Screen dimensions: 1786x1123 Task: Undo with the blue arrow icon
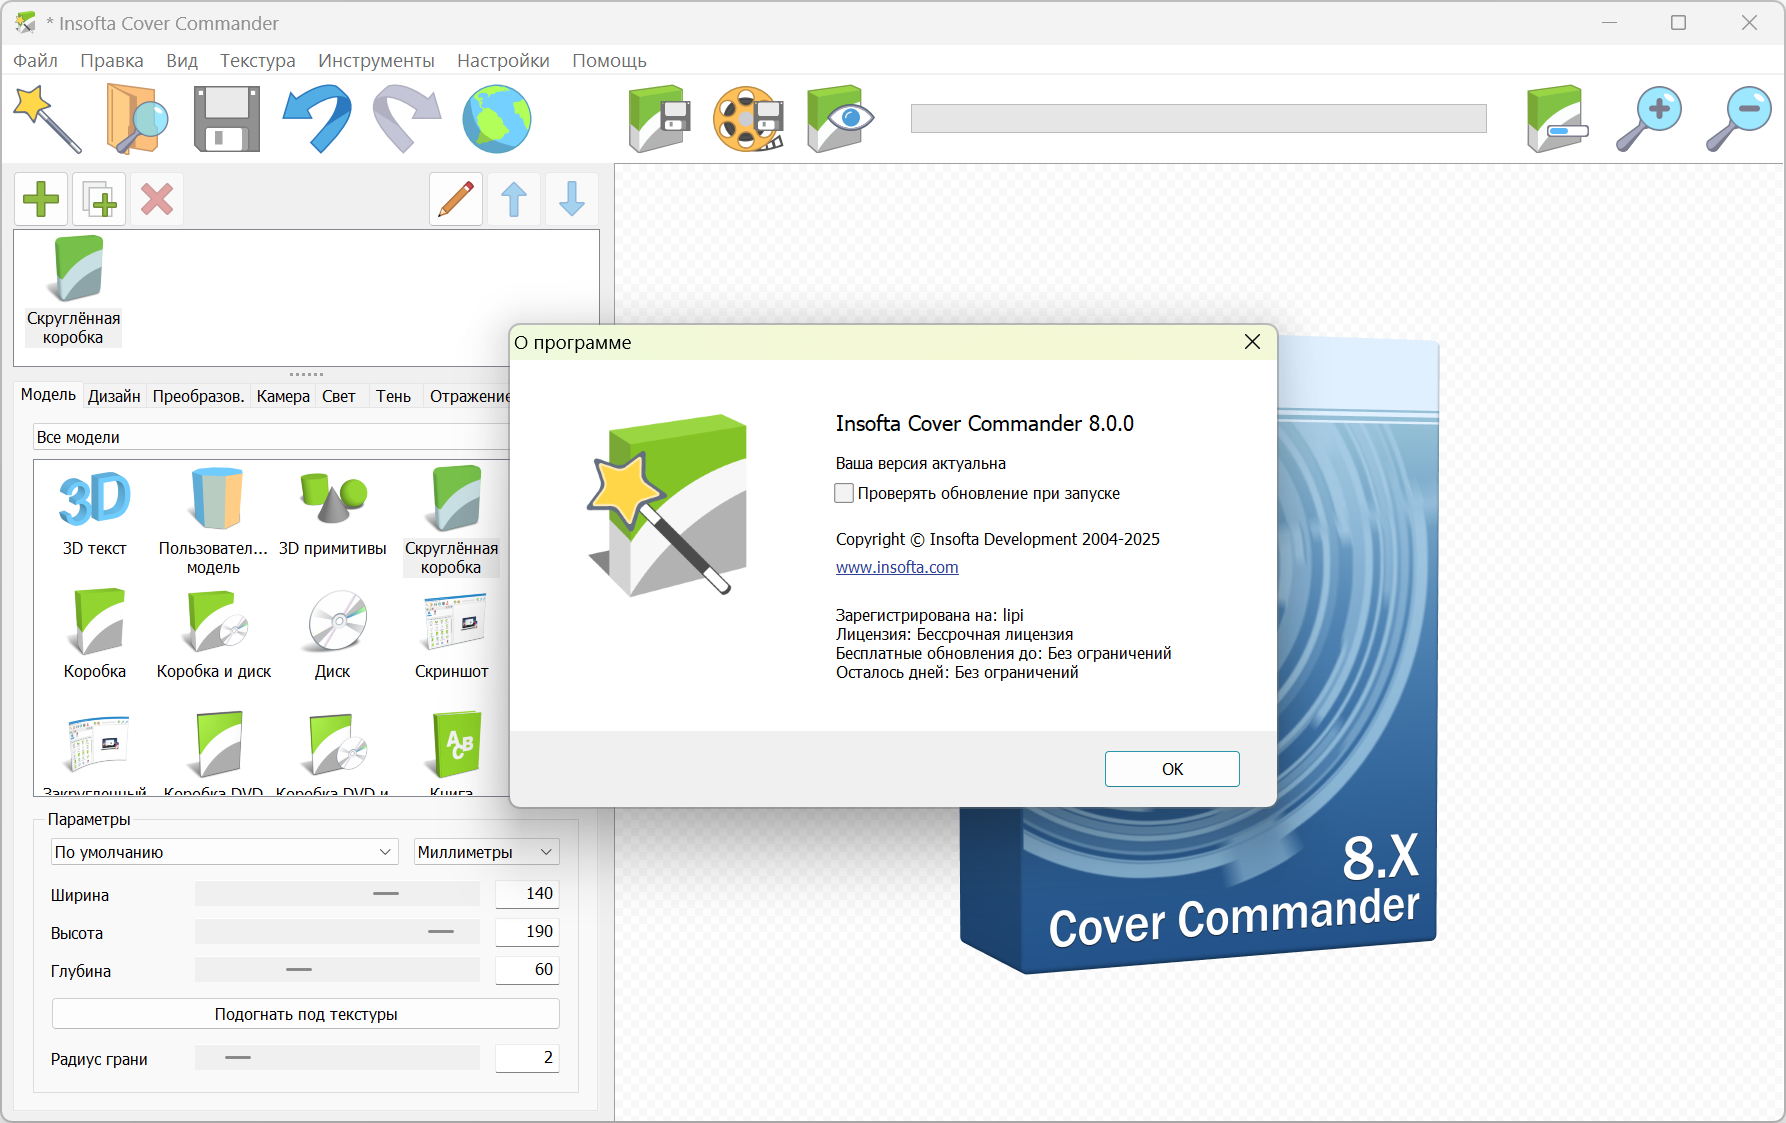(x=317, y=119)
